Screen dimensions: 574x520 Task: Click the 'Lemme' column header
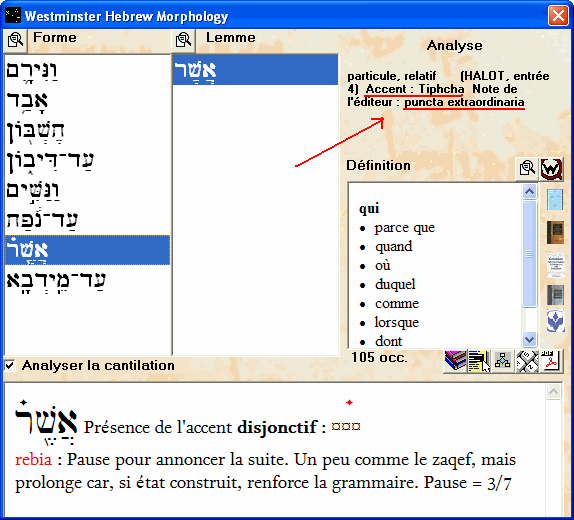pyautogui.click(x=231, y=37)
